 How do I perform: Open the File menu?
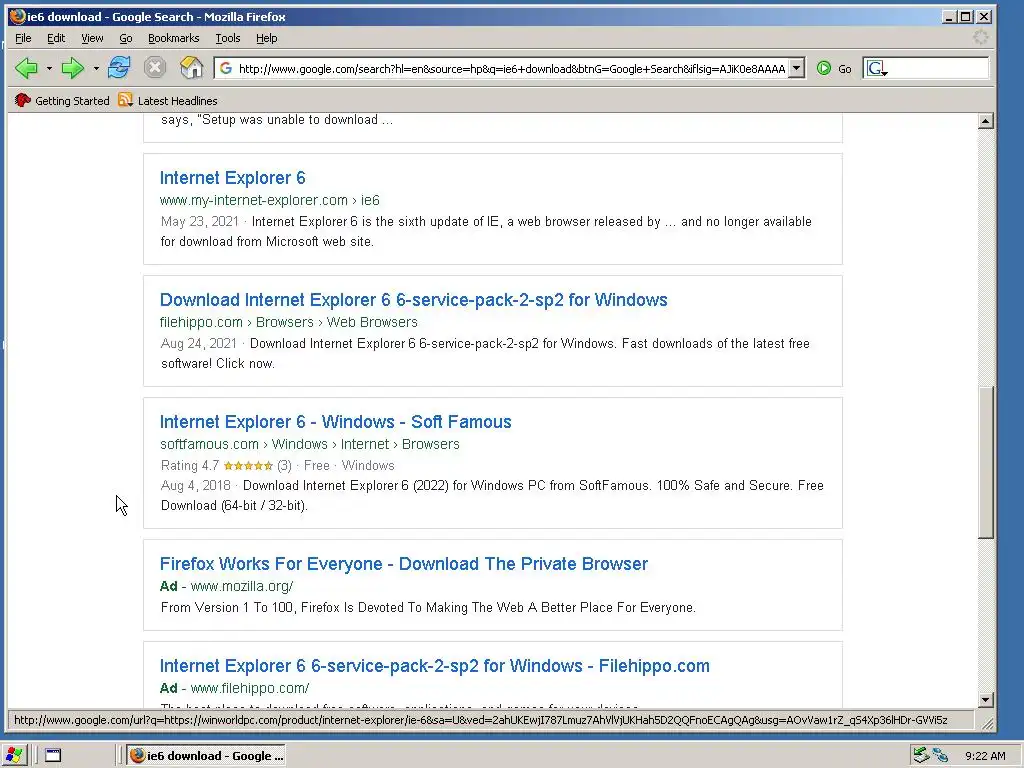tap(23, 39)
